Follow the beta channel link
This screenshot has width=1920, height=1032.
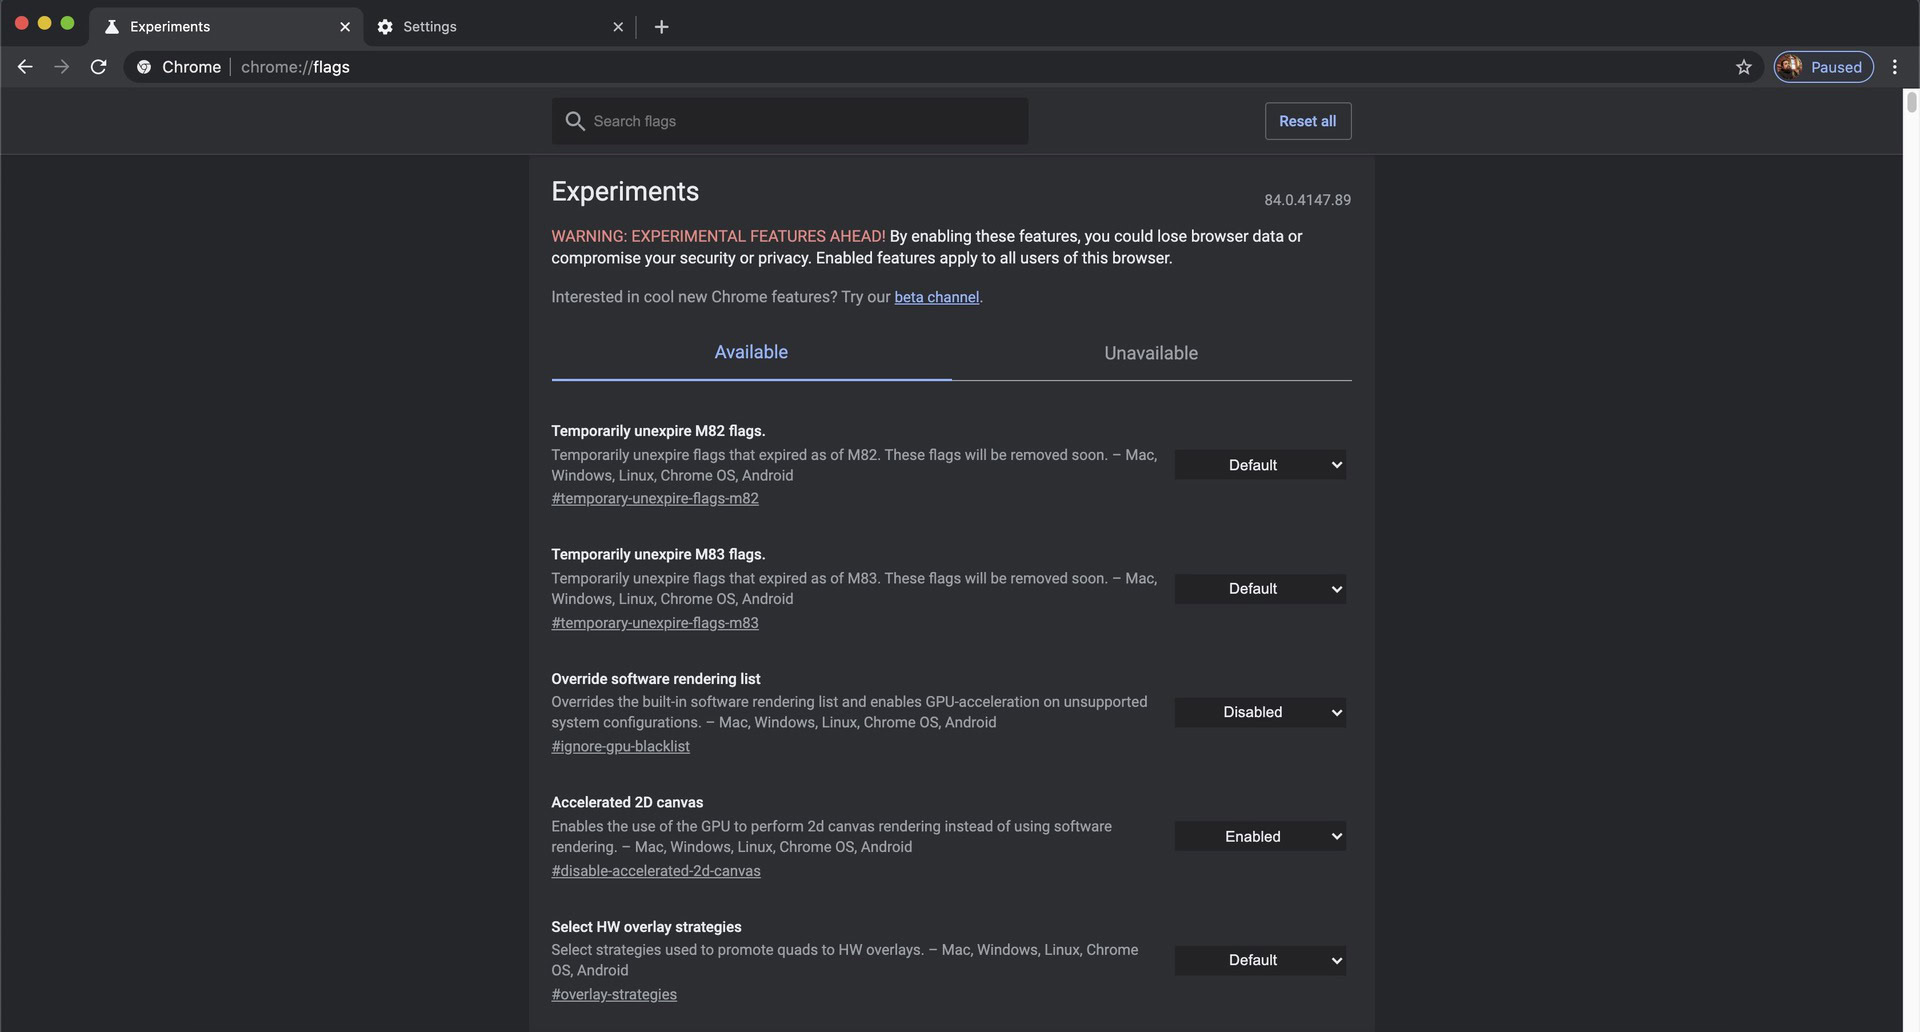coord(936,297)
